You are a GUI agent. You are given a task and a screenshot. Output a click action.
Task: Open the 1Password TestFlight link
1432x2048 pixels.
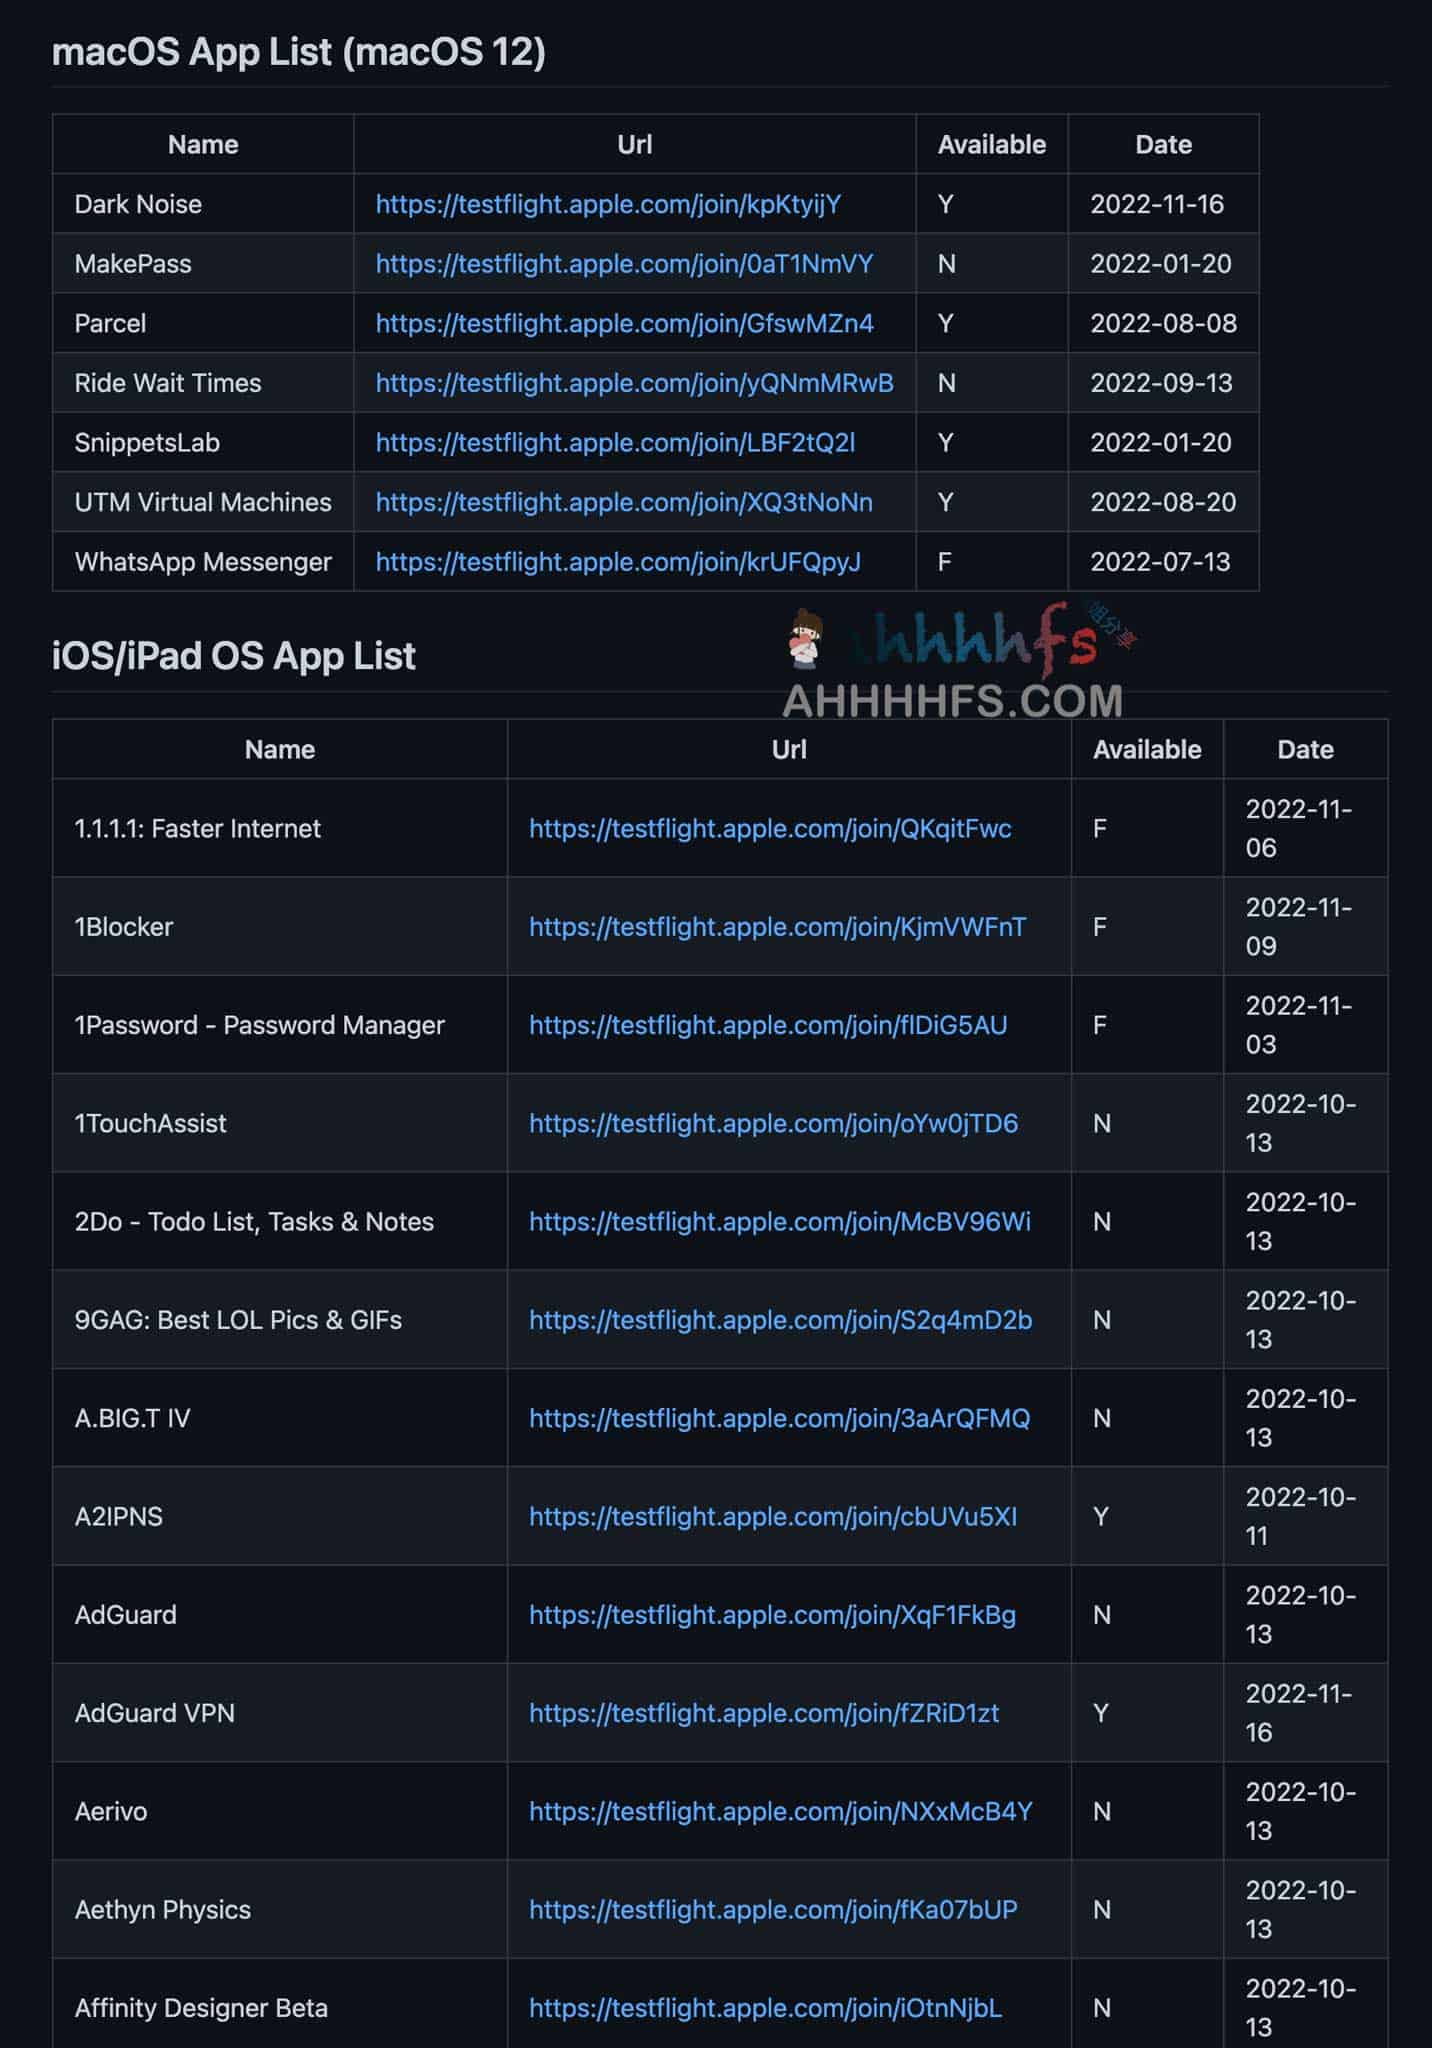[x=768, y=1025]
